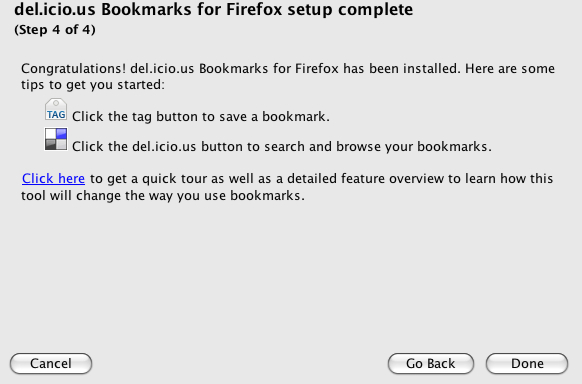Click the white square of del.icio.us logo

pos(51,134)
